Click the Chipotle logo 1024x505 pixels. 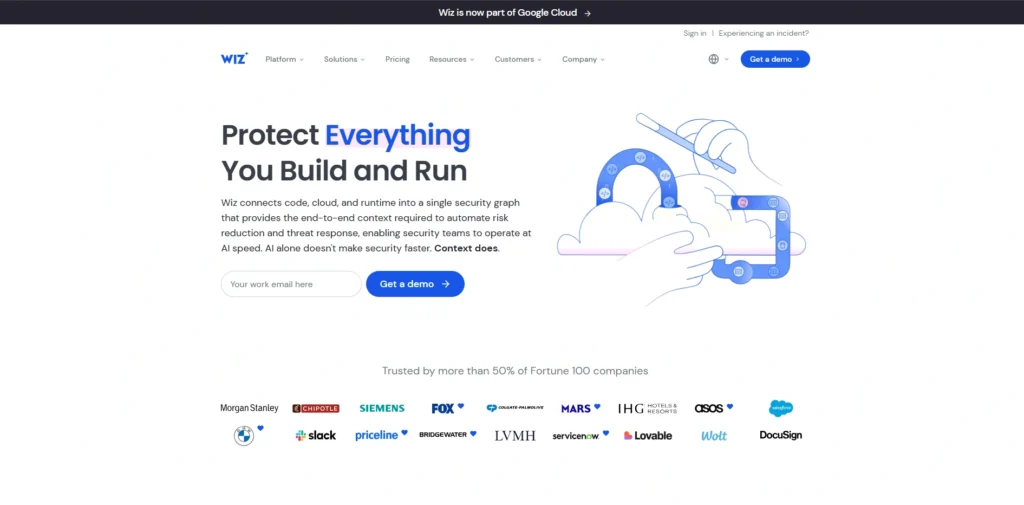(316, 408)
